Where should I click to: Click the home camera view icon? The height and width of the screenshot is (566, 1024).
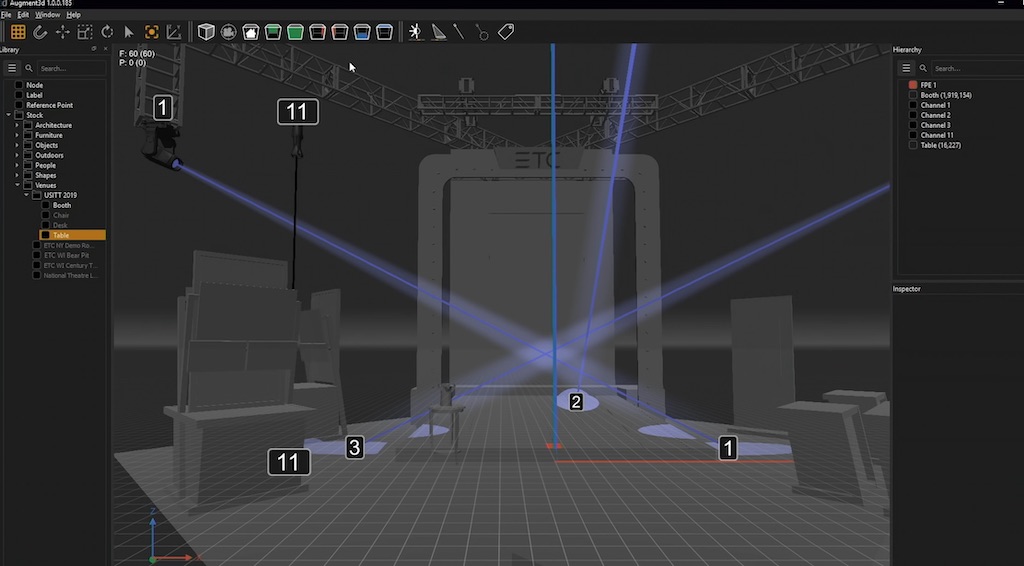251,32
